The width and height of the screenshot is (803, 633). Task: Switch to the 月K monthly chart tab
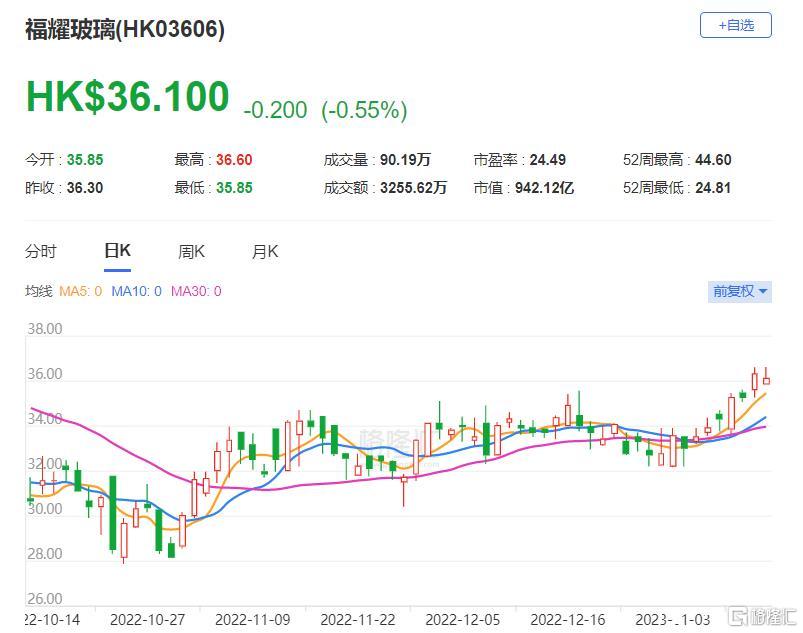pyautogui.click(x=265, y=252)
